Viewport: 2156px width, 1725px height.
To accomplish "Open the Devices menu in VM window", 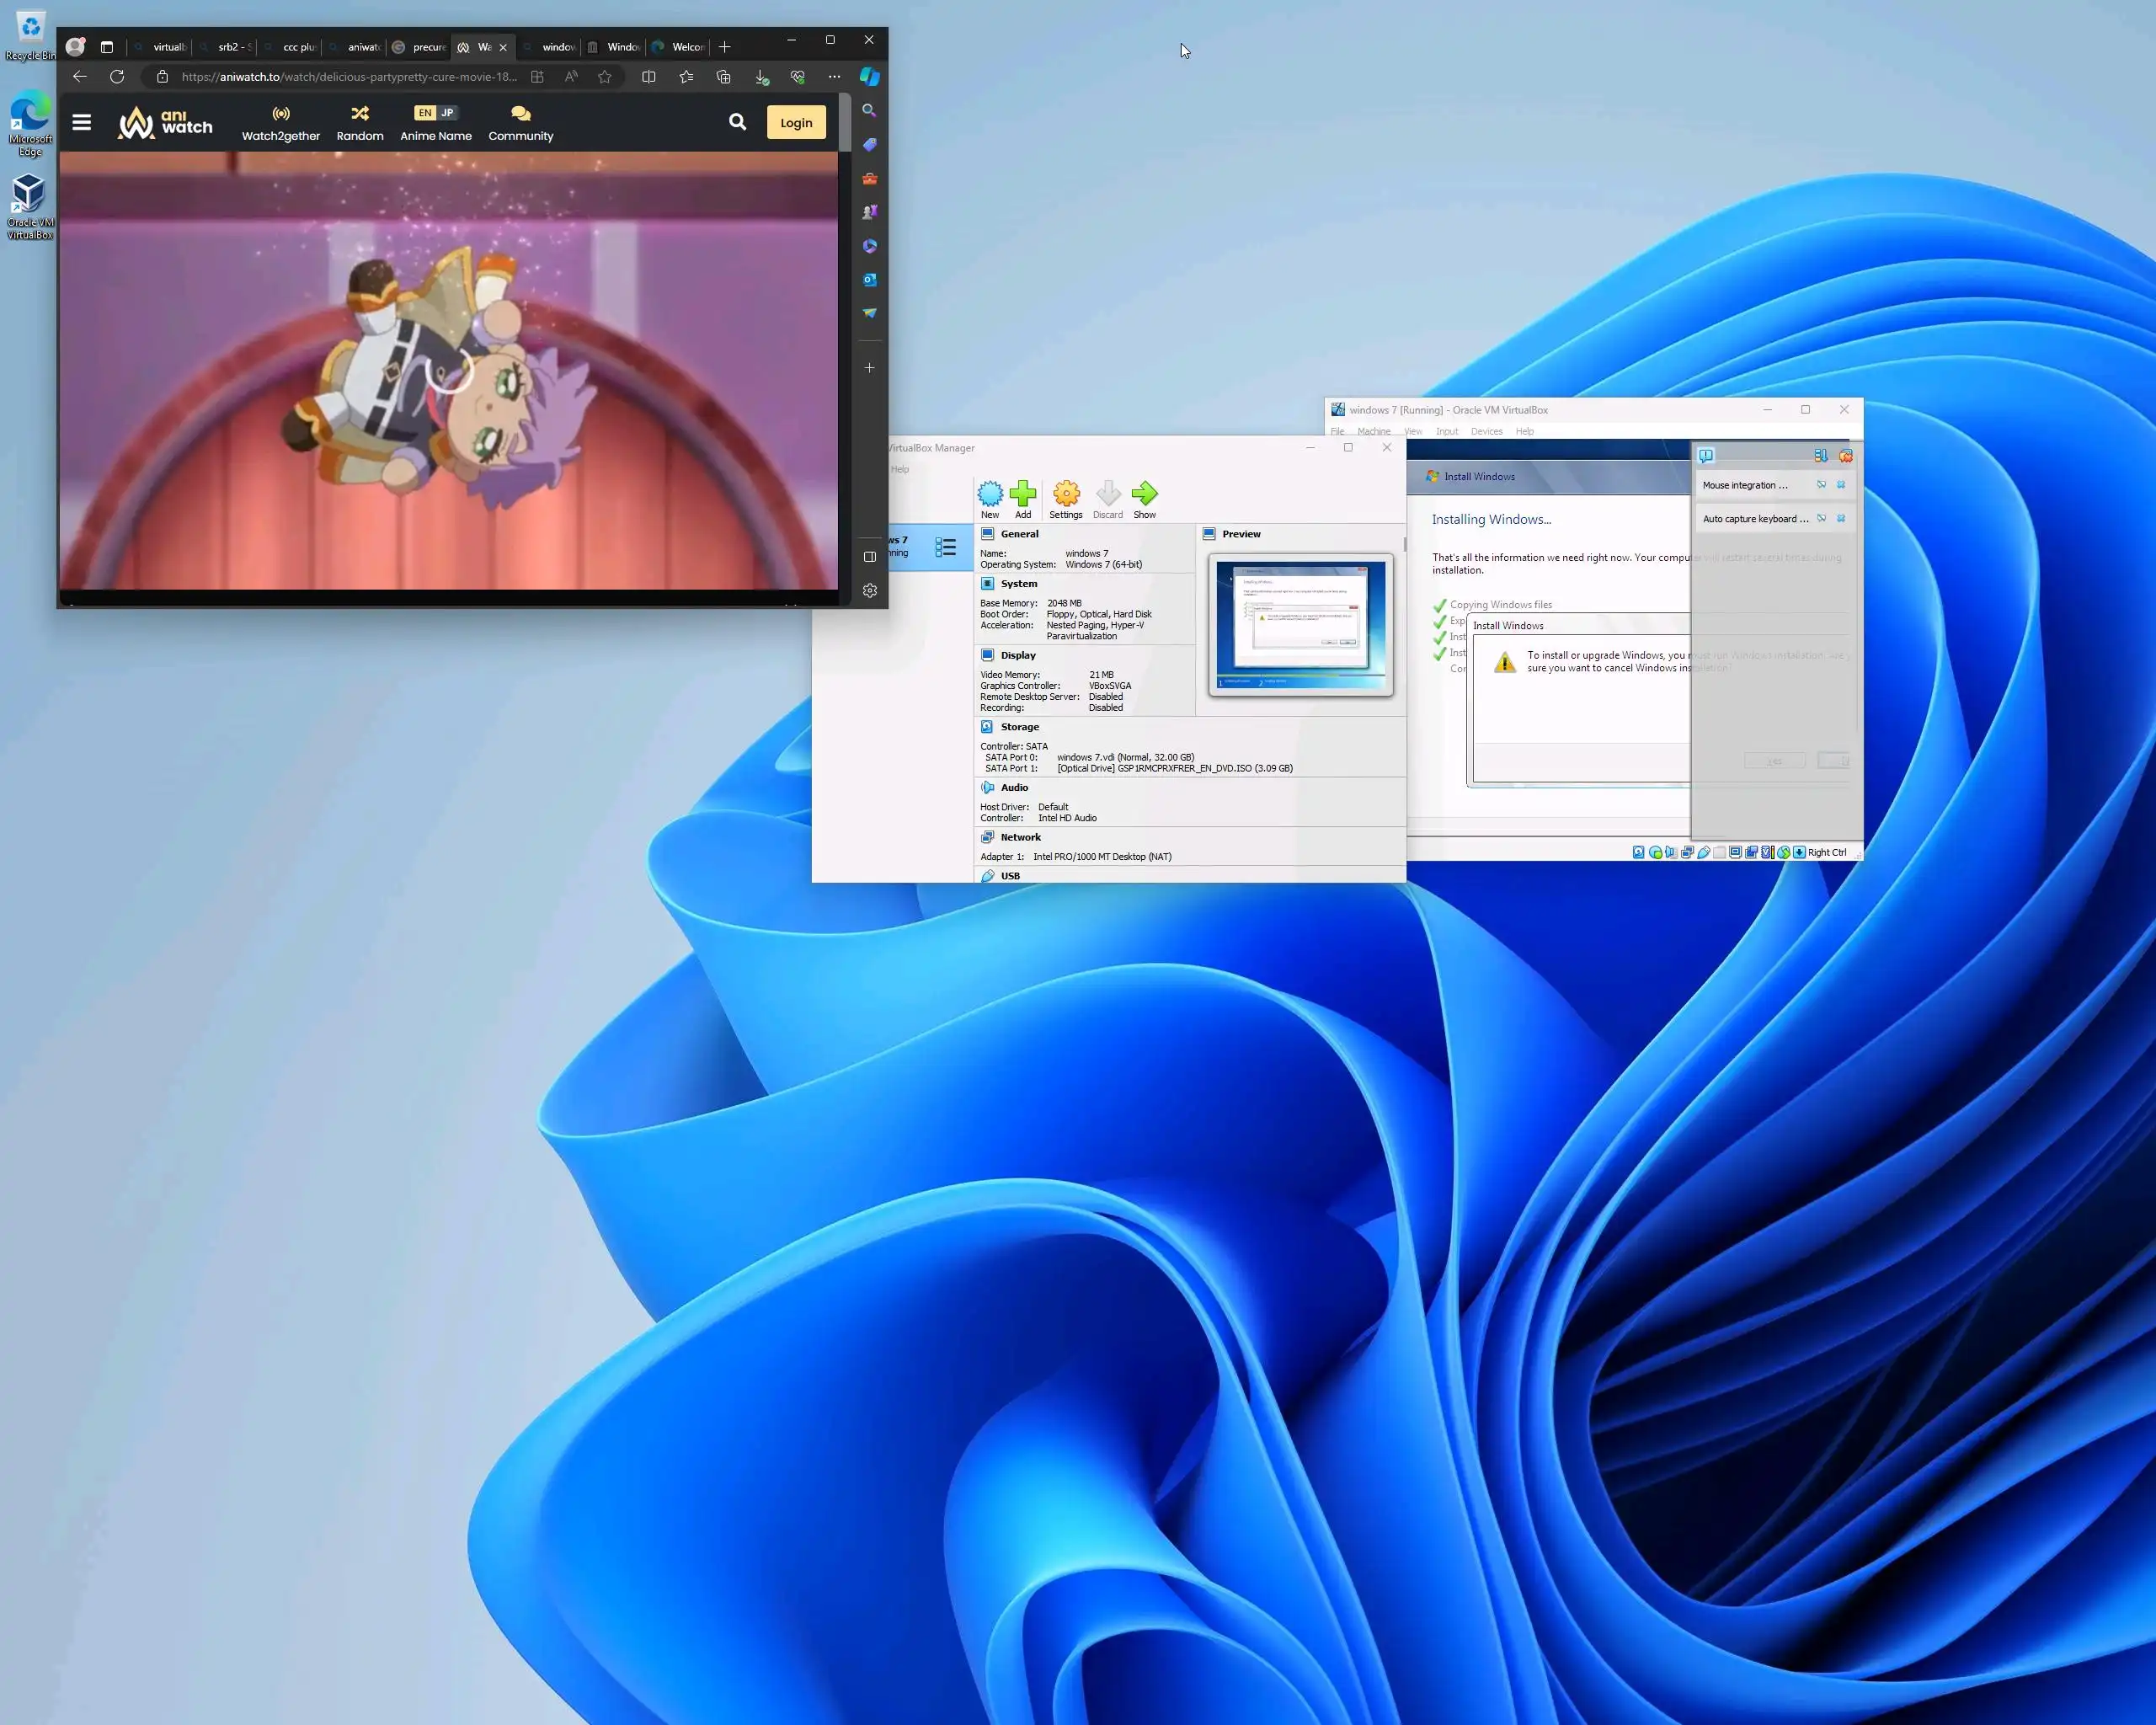I will pyautogui.click(x=1486, y=432).
